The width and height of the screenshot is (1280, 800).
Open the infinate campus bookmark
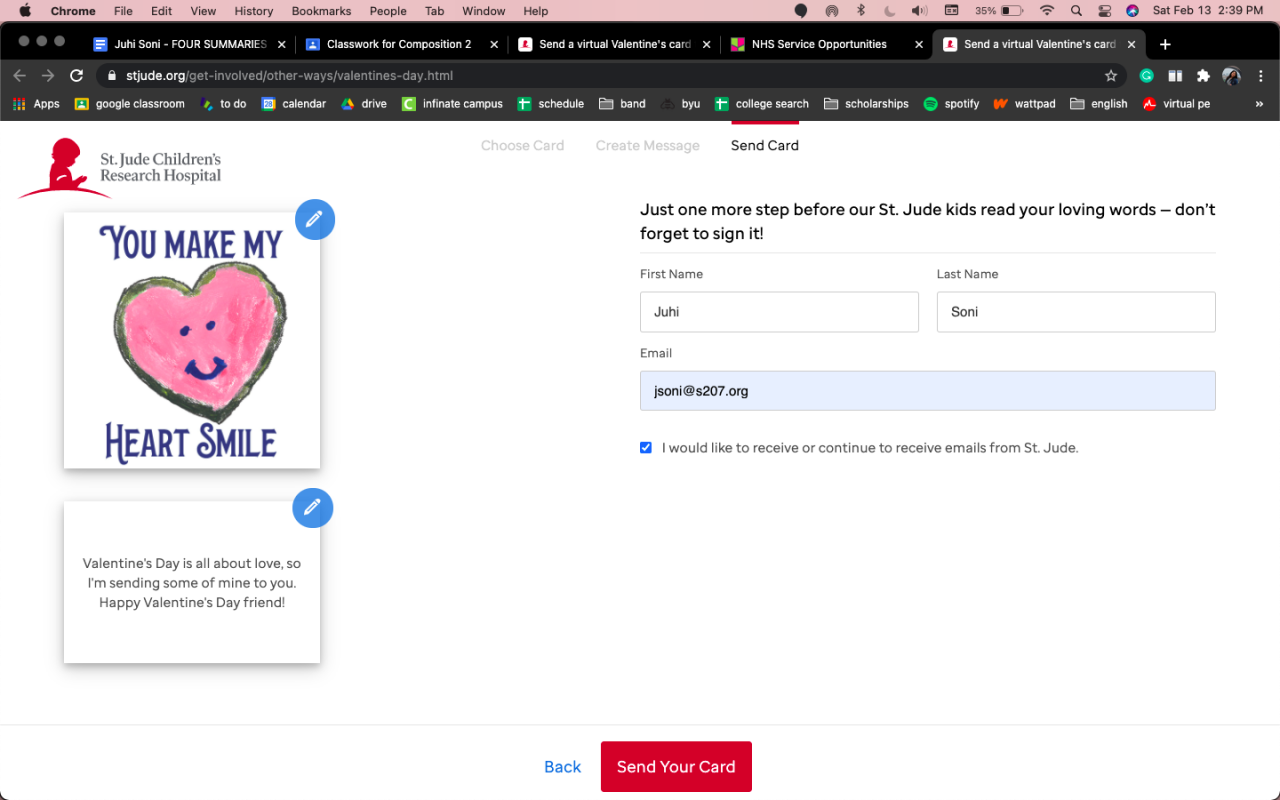[452, 104]
